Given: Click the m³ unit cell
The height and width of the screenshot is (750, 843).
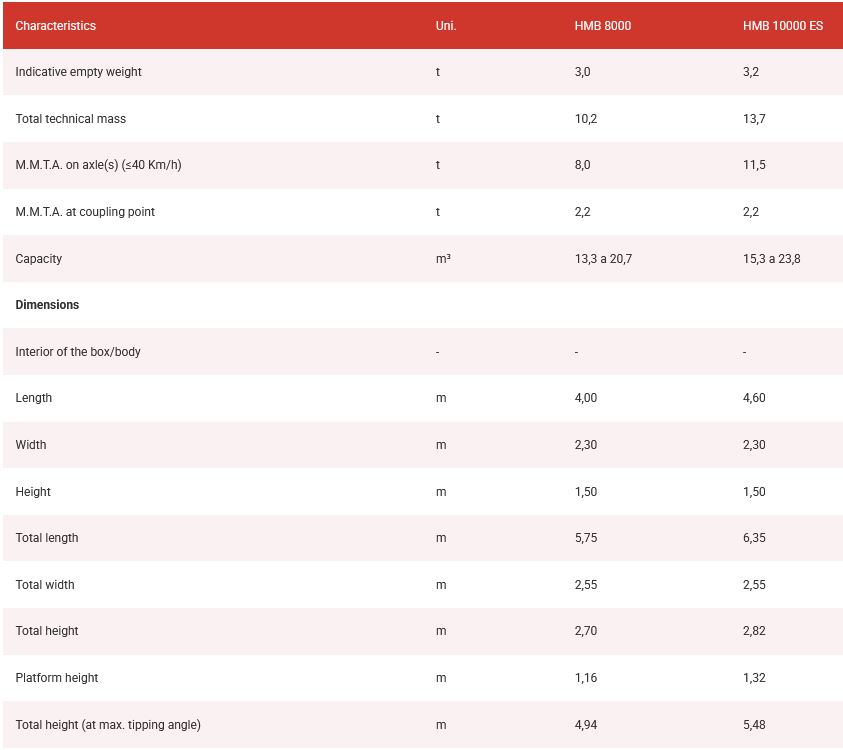Looking at the screenshot, I should pos(443,259).
